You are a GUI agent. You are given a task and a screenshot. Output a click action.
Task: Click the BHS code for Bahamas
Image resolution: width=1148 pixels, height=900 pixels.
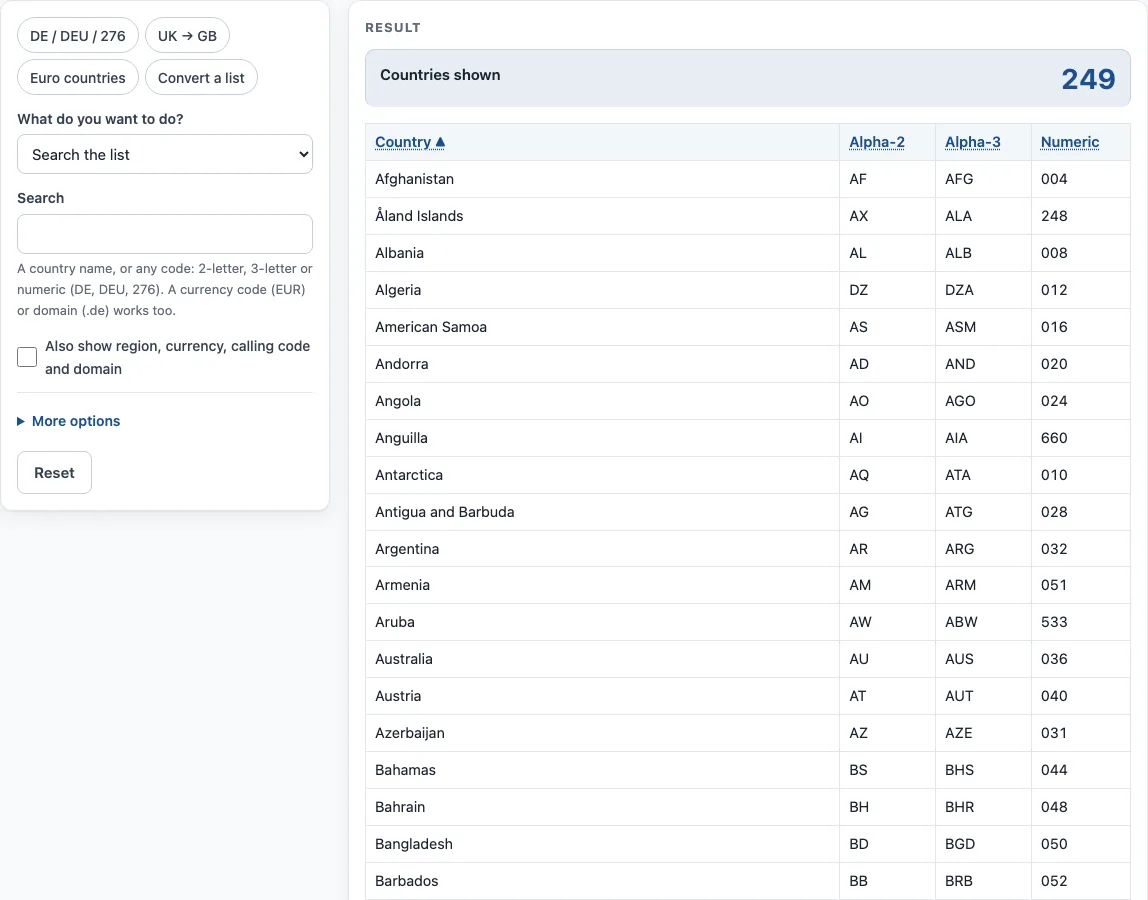959,770
